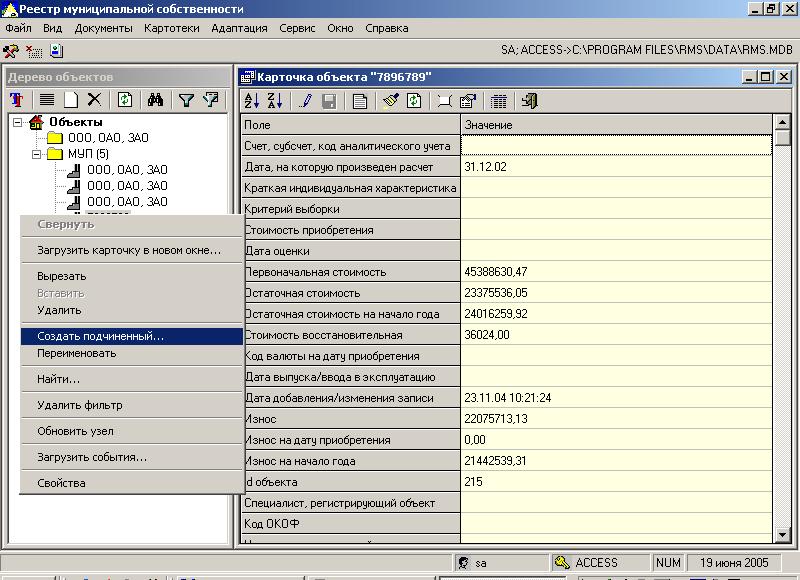Open the Картотеки menu
This screenshot has height=580, width=800.
171,28
